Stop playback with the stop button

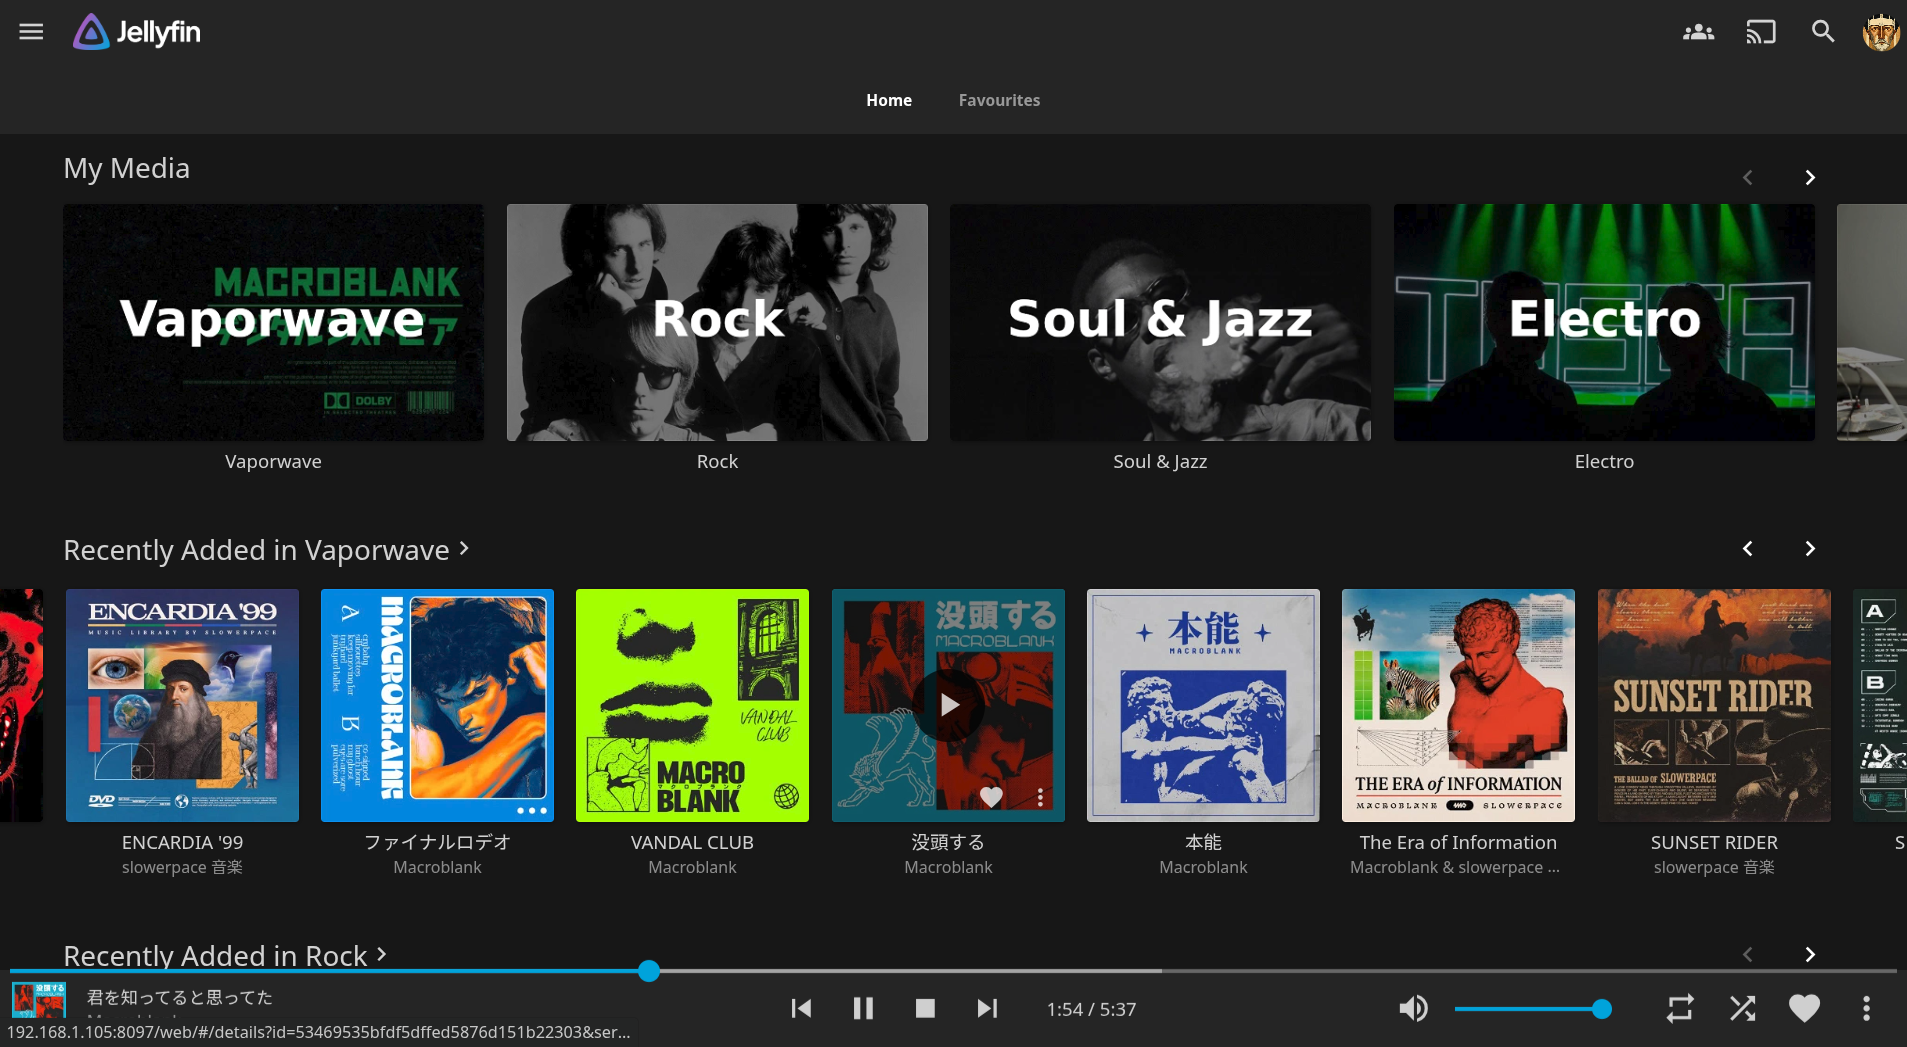click(925, 1008)
